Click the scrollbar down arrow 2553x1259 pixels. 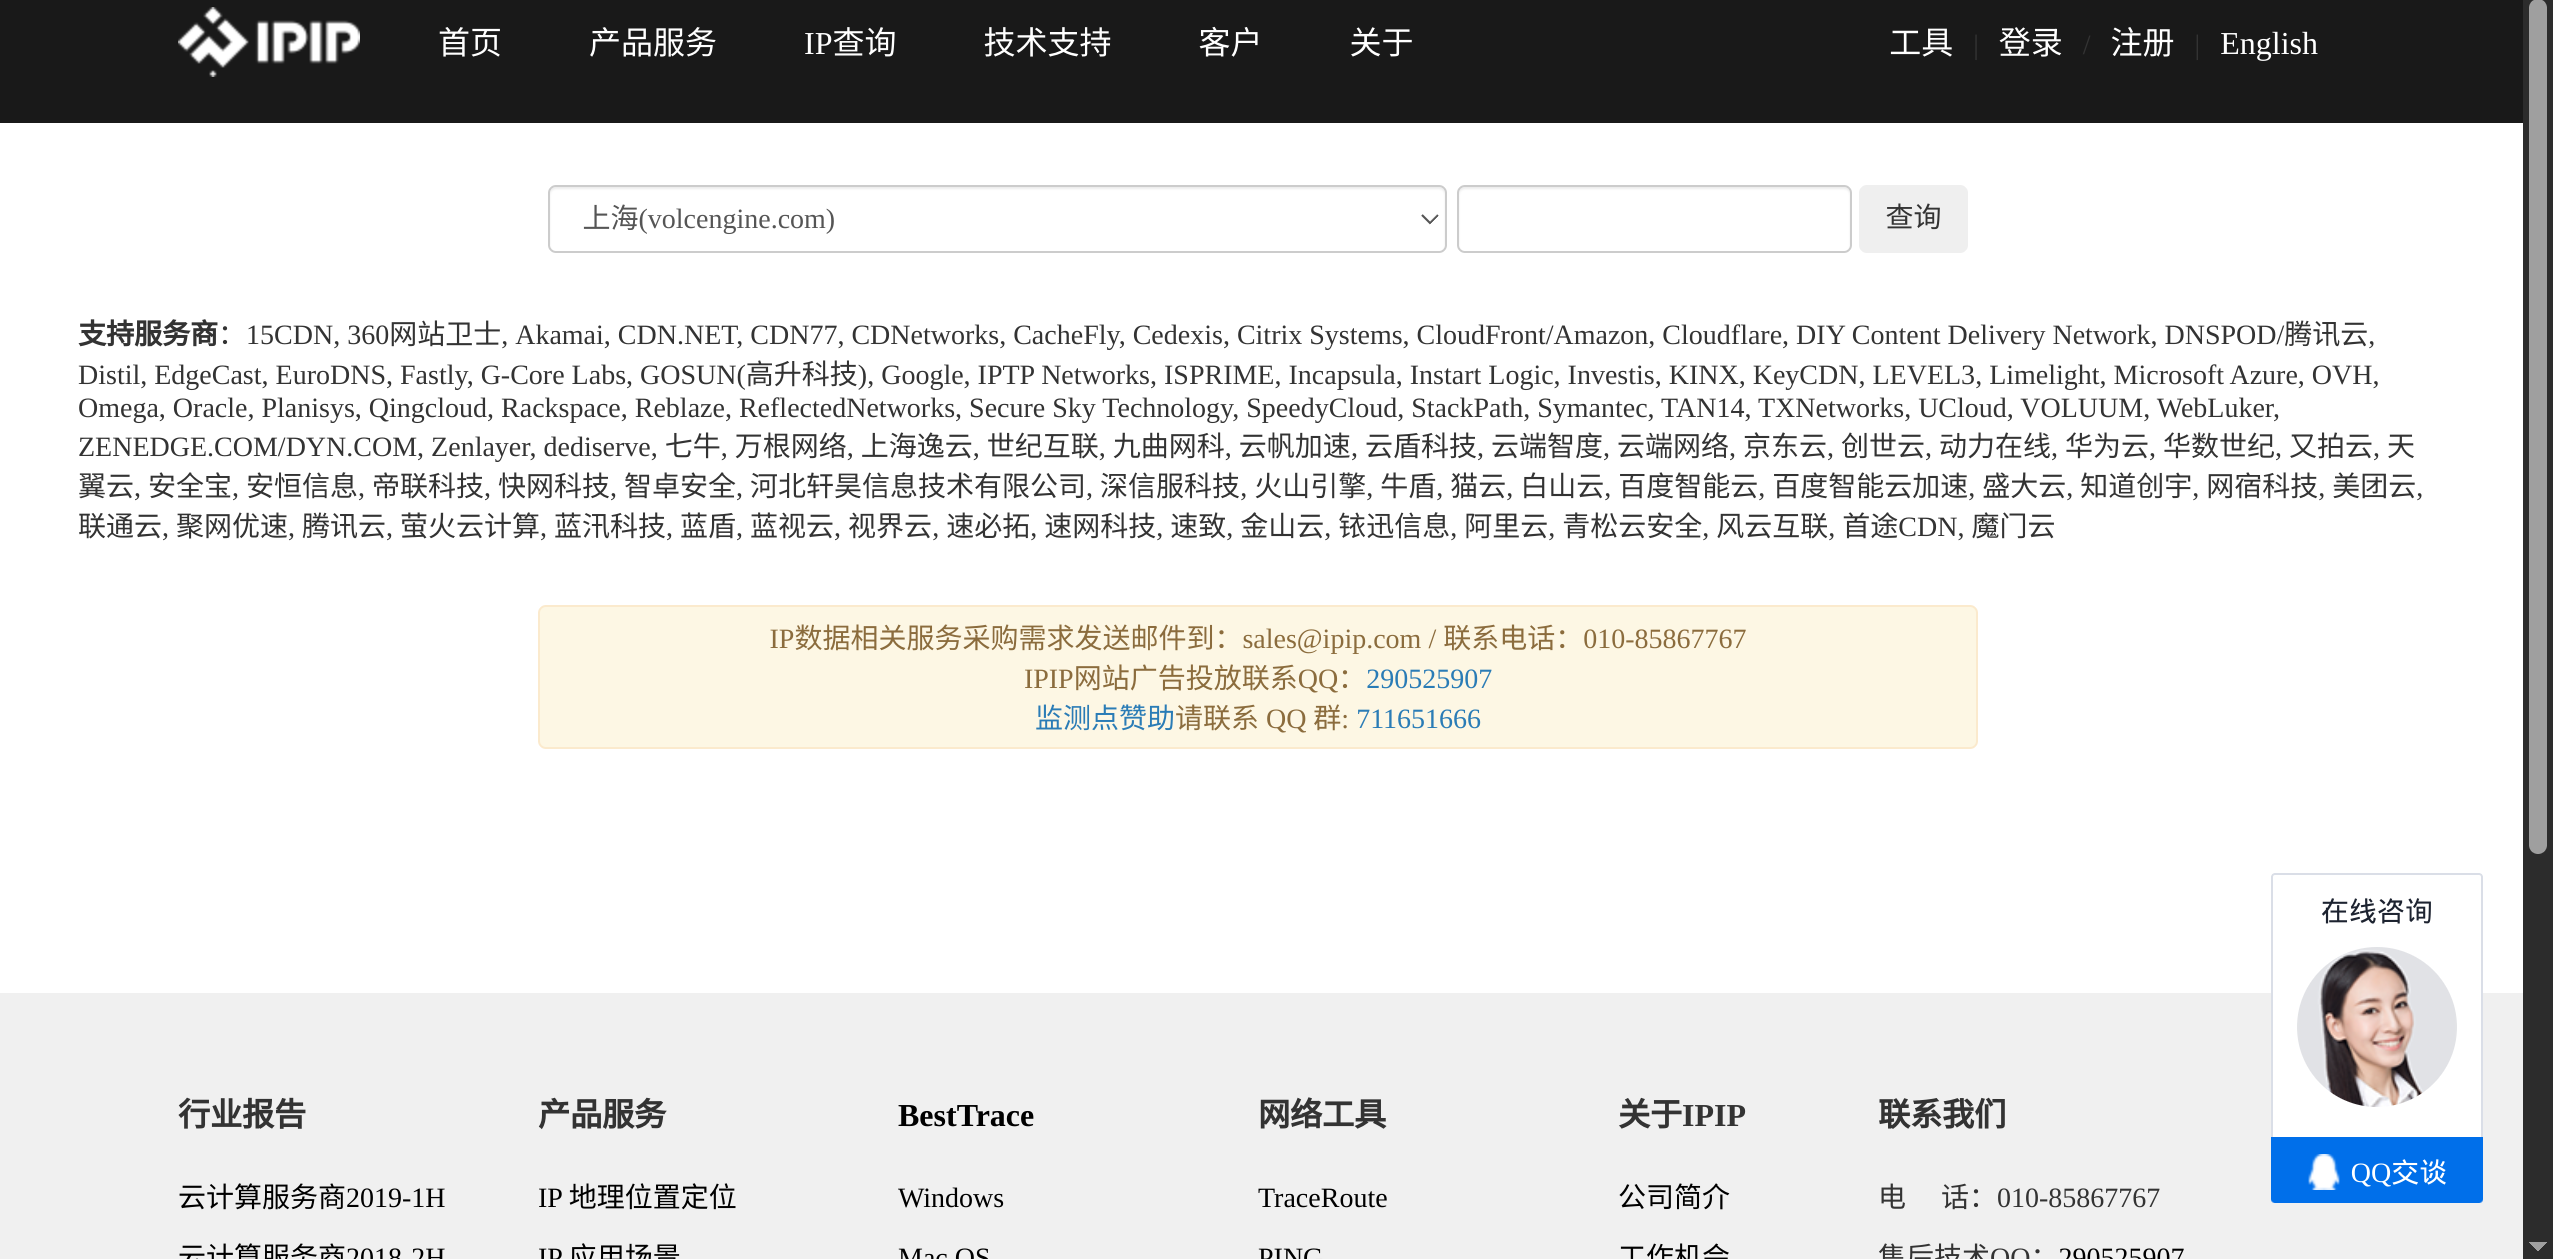pos(2537,1247)
